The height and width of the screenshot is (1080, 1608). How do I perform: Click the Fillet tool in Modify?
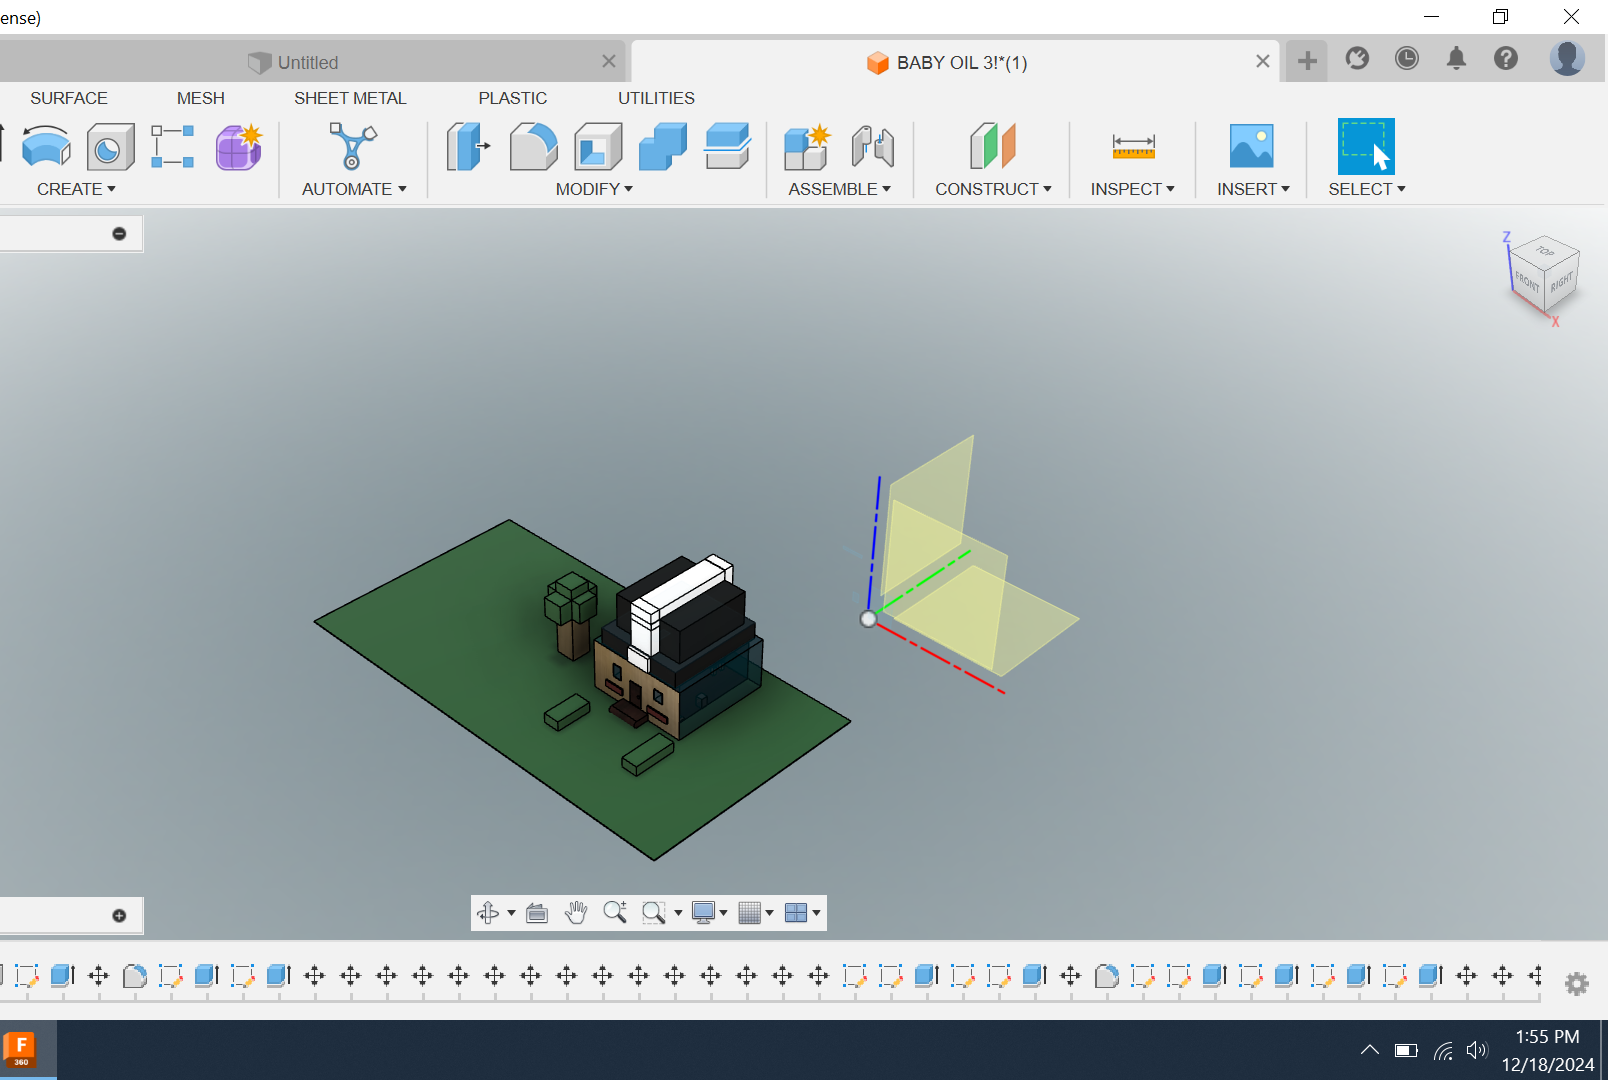[533, 147]
